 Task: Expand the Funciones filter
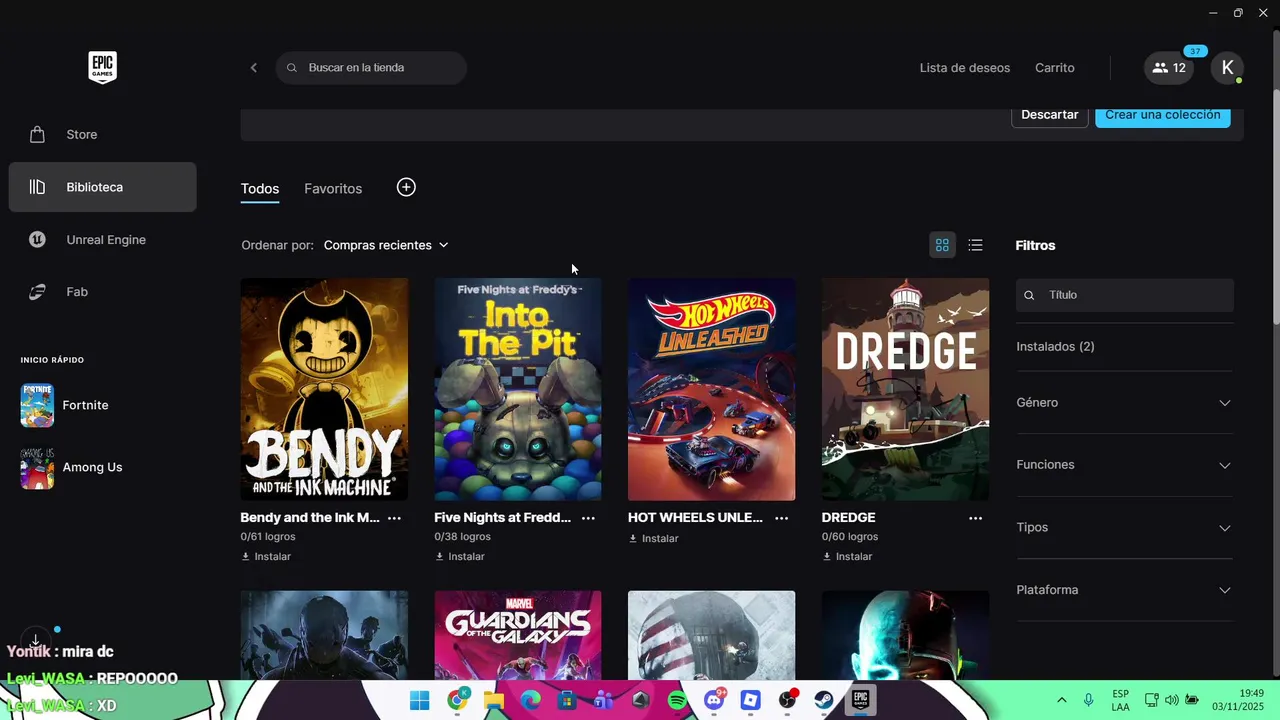1125,465
